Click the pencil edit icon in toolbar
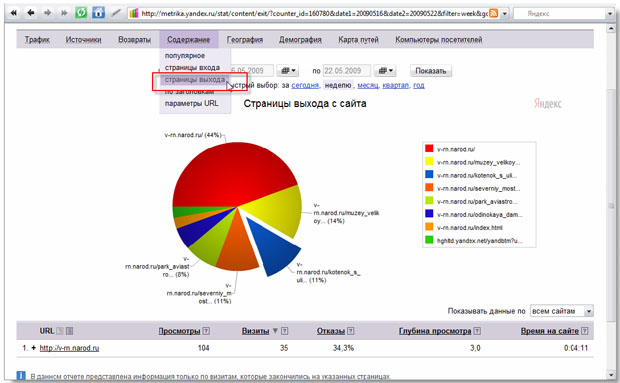 pos(116,13)
